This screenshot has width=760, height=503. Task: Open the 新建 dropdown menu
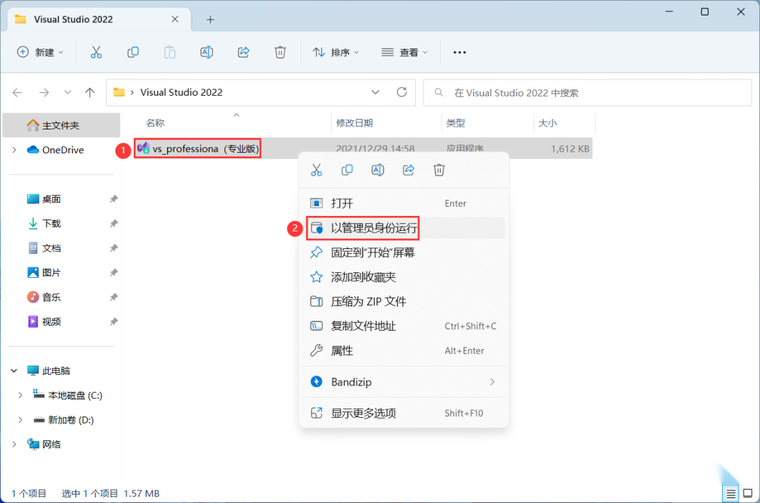[x=40, y=52]
